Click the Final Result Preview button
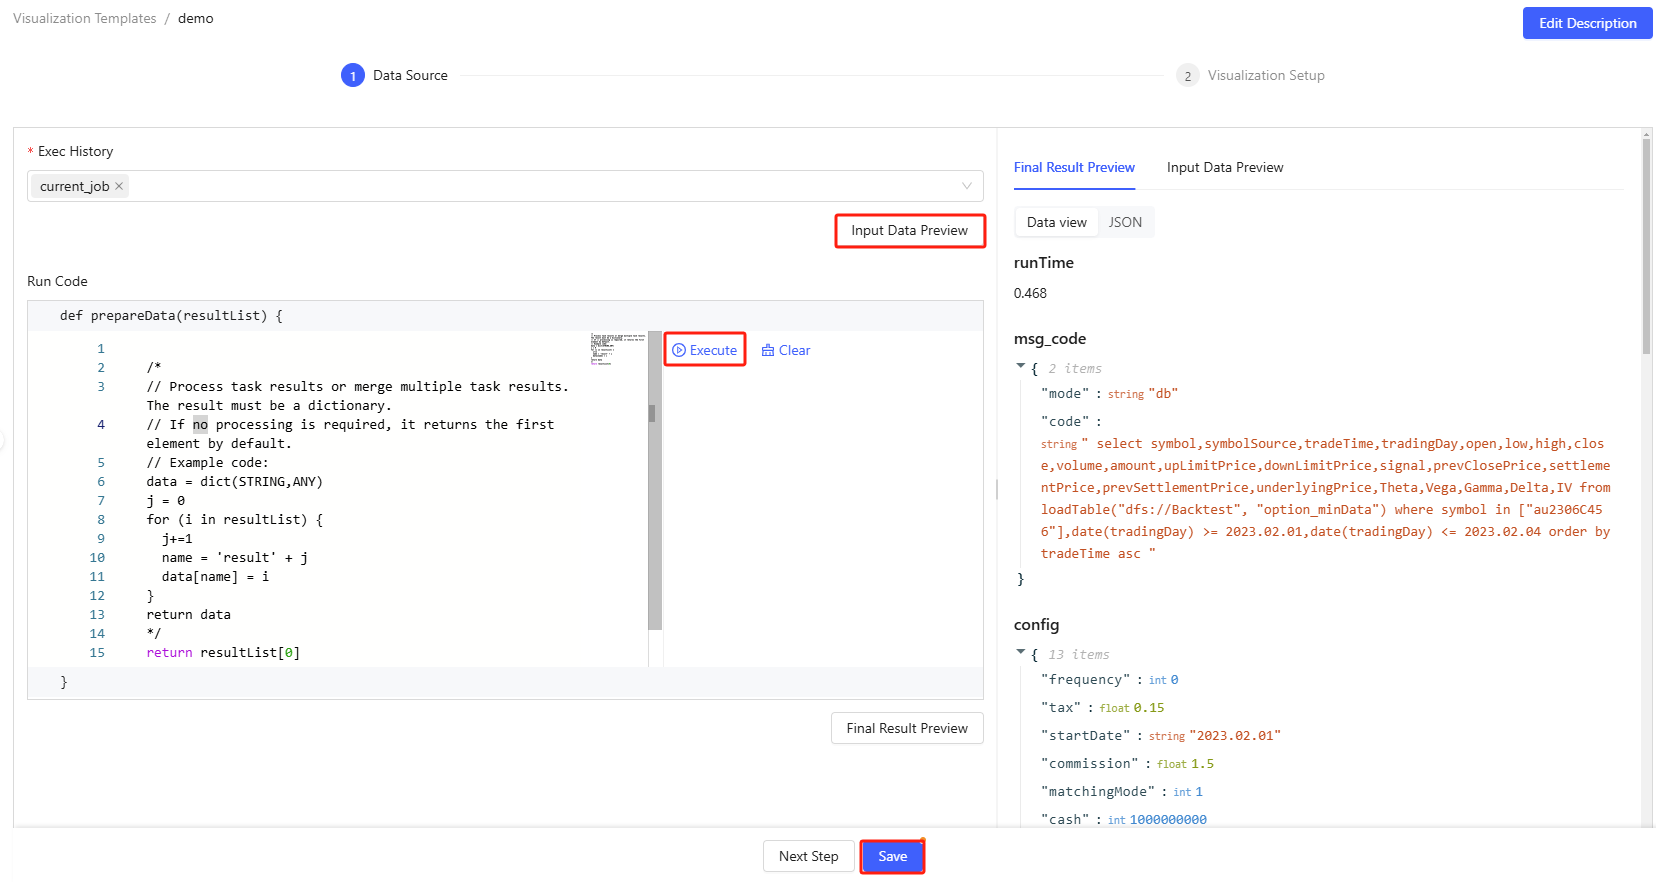Screen dimensions: 1656x882 [x=906, y=728]
